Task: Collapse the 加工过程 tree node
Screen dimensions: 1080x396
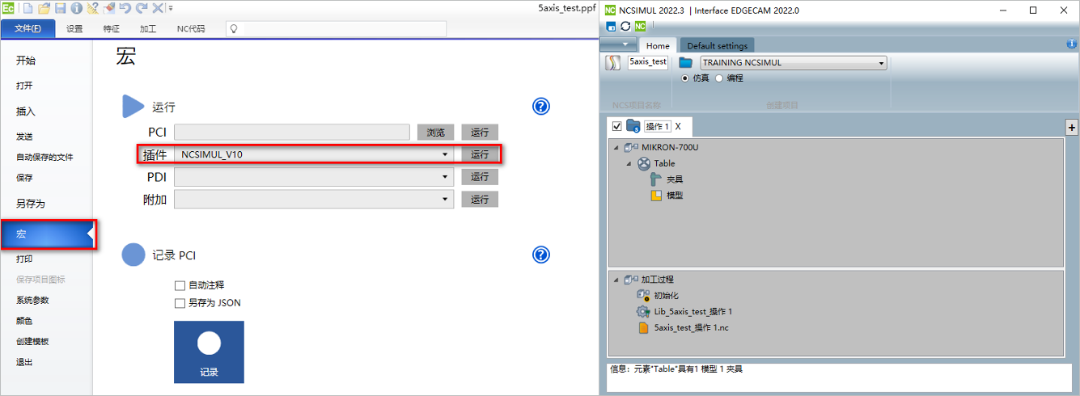Action: tap(616, 280)
